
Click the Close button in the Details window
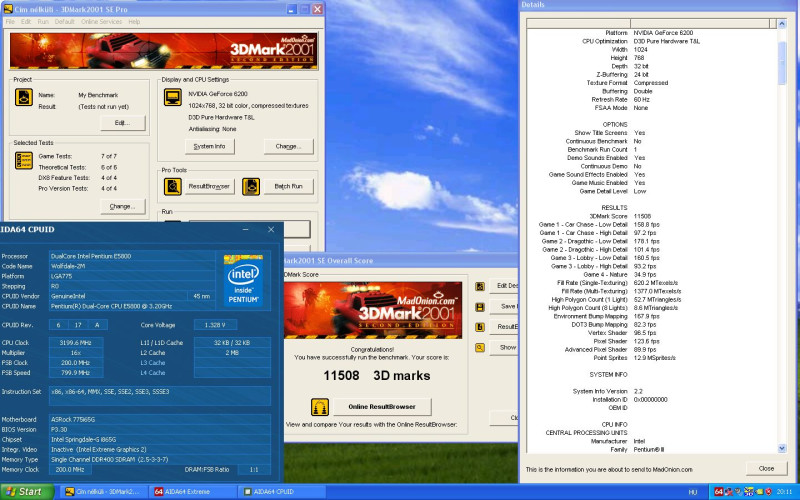click(x=766, y=468)
